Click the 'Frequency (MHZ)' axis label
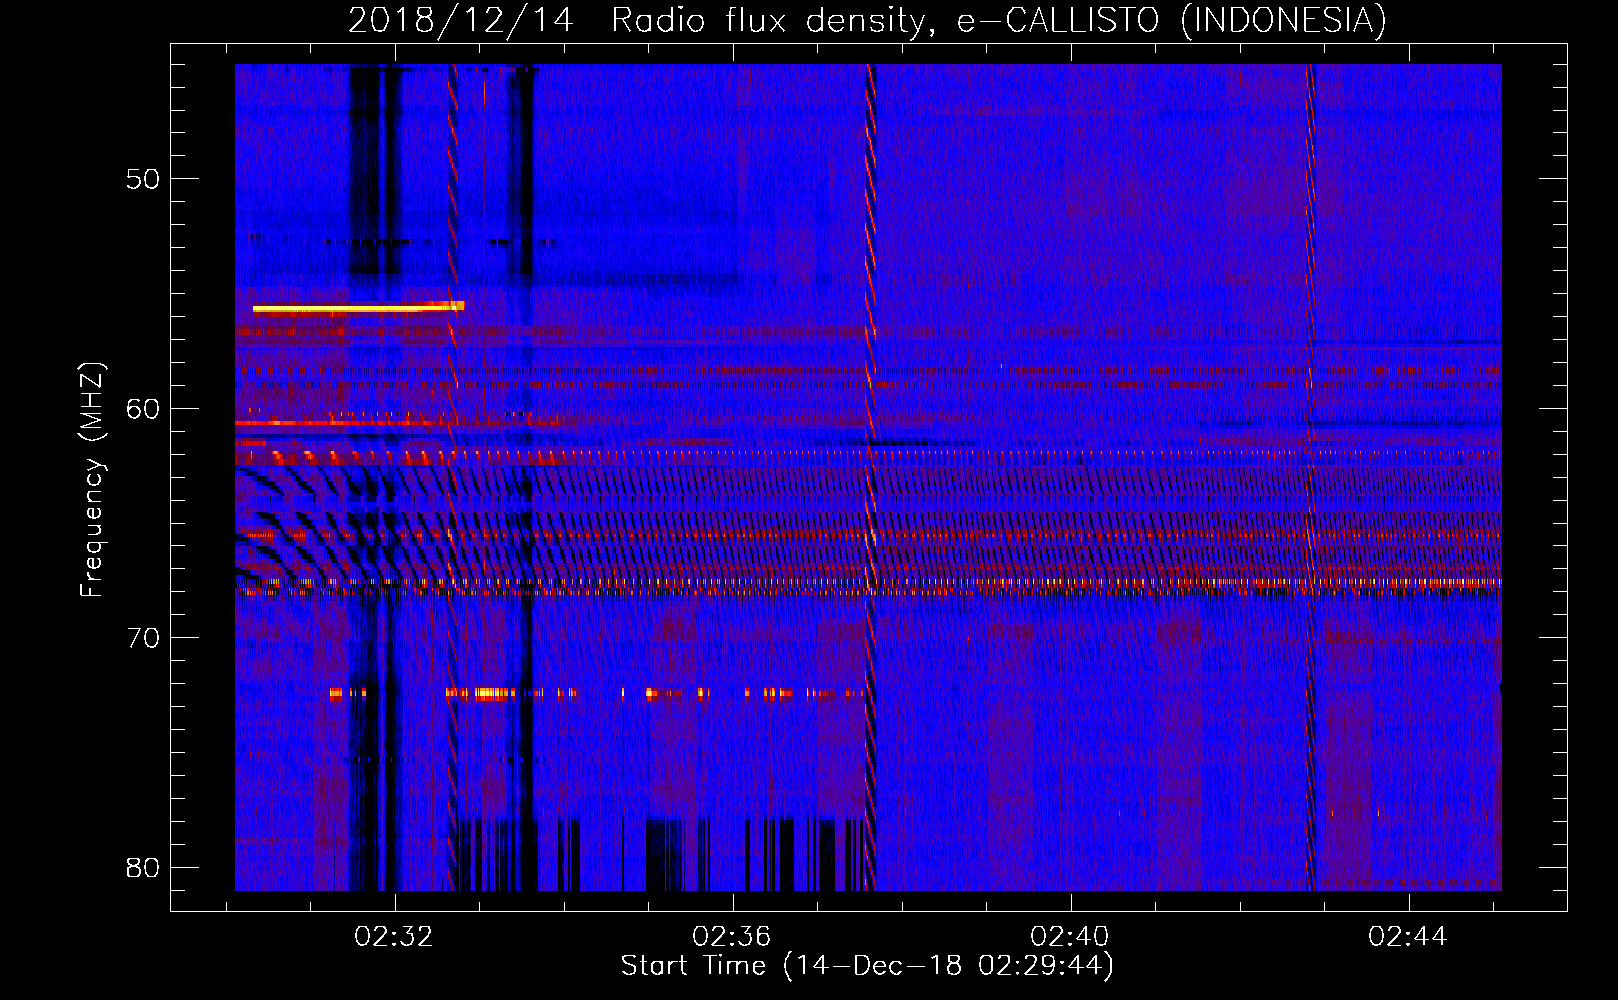Viewport: 1618px width, 1000px height. point(92,480)
